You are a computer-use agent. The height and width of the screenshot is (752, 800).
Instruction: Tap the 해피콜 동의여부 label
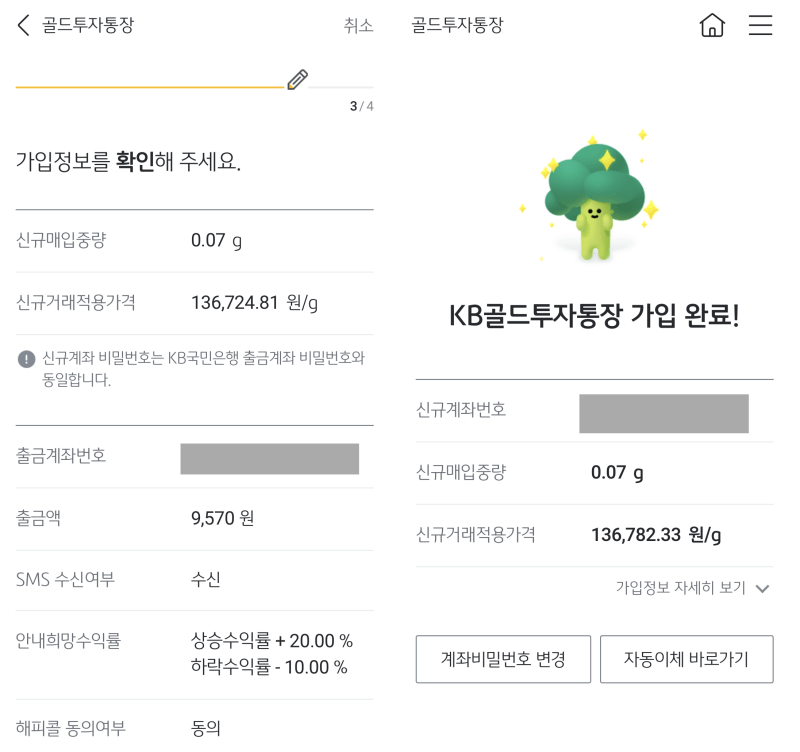tap(70, 728)
